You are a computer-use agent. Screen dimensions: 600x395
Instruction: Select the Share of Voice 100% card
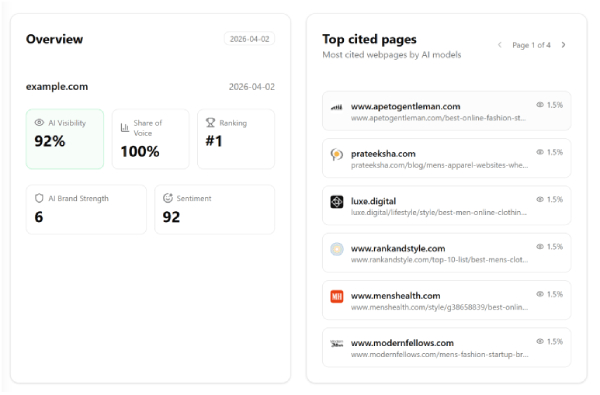(150, 139)
